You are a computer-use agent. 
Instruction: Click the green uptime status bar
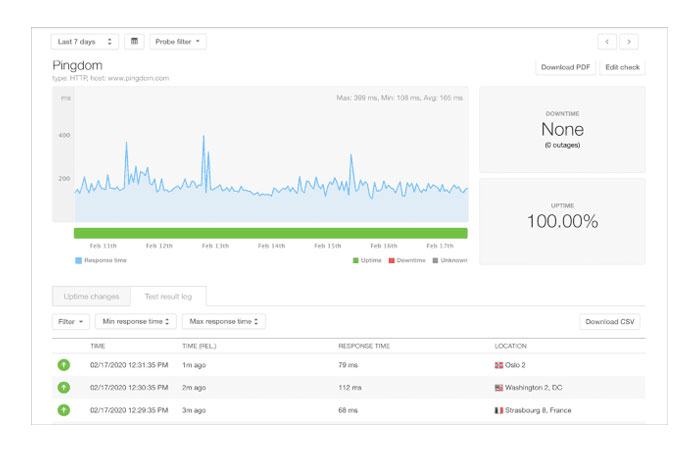point(270,233)
